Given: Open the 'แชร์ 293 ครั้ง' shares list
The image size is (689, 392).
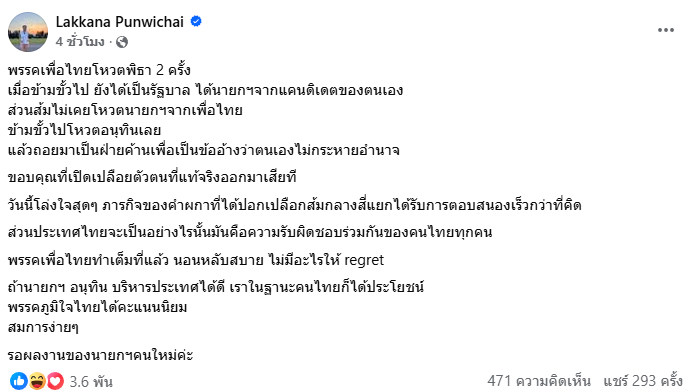Looking at the screenshot, I should pos(642,381).
